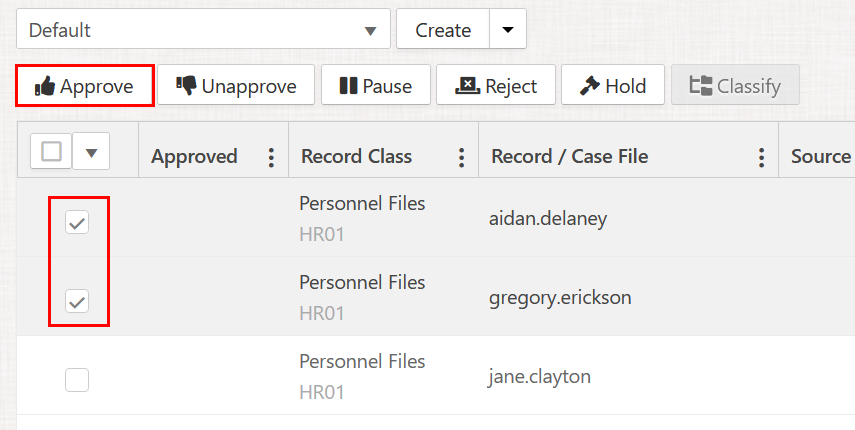Click the Create button
The width and height of the screenshot is (855, 430).
443,30
